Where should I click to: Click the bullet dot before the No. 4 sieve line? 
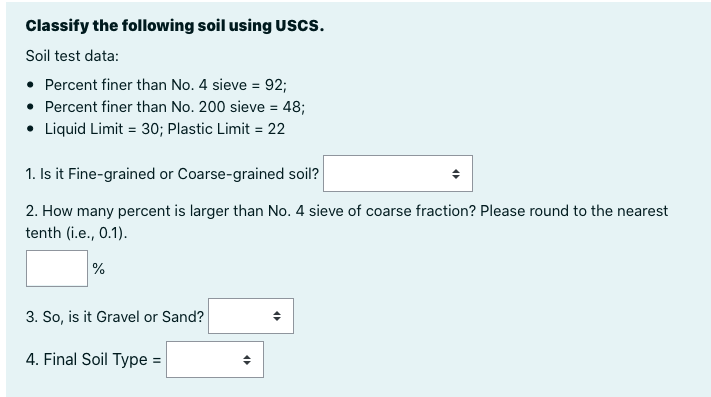point(30,85)
